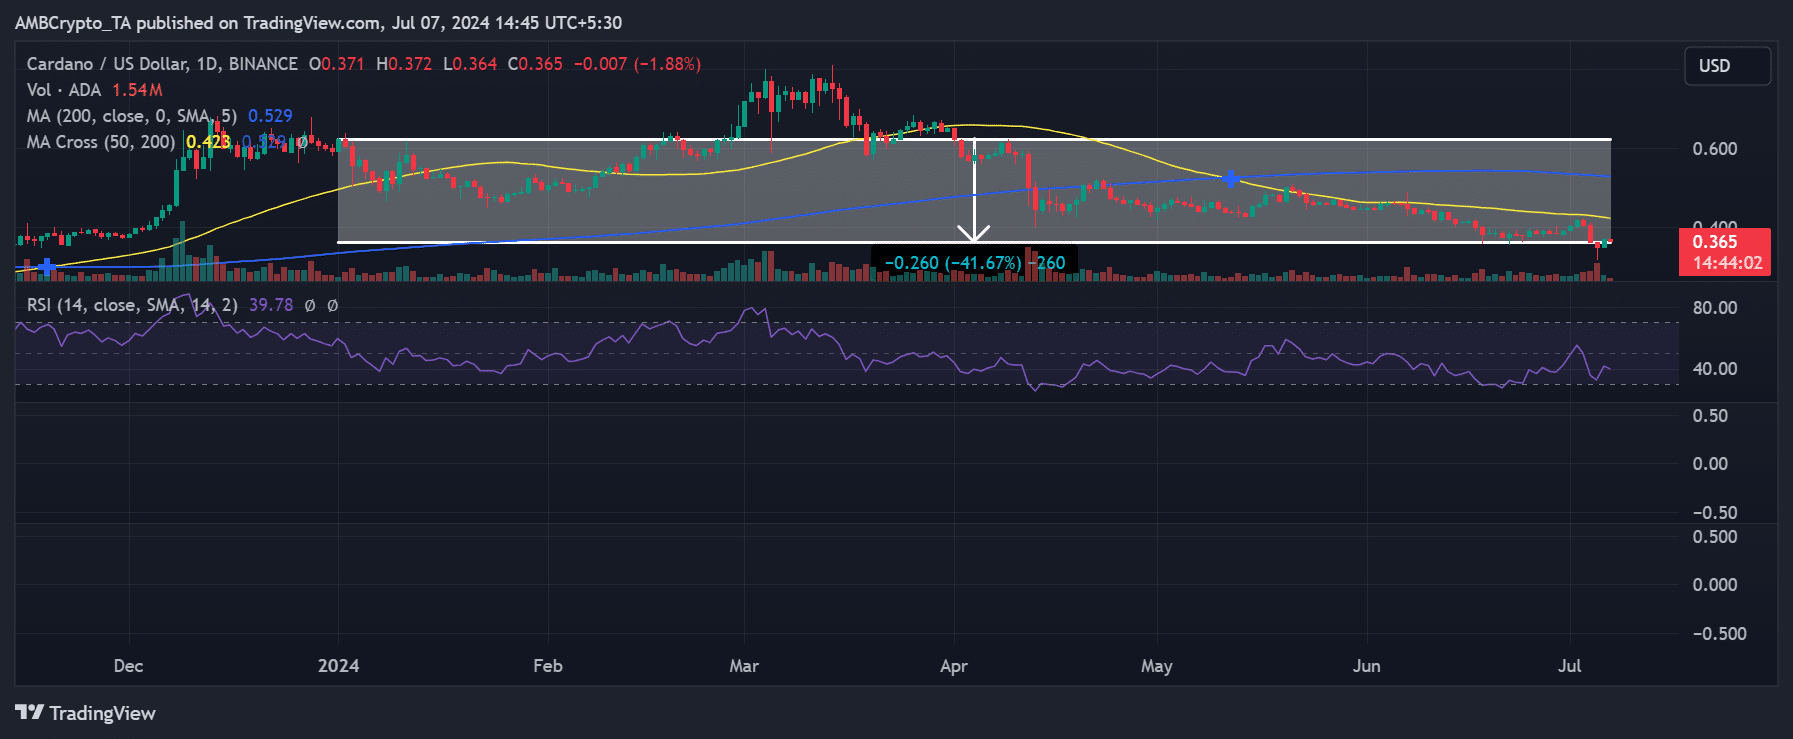This screenshot has height=739, width=1793.
Task: Click the −0.50 axis label
Action: tap(1715, 513)
